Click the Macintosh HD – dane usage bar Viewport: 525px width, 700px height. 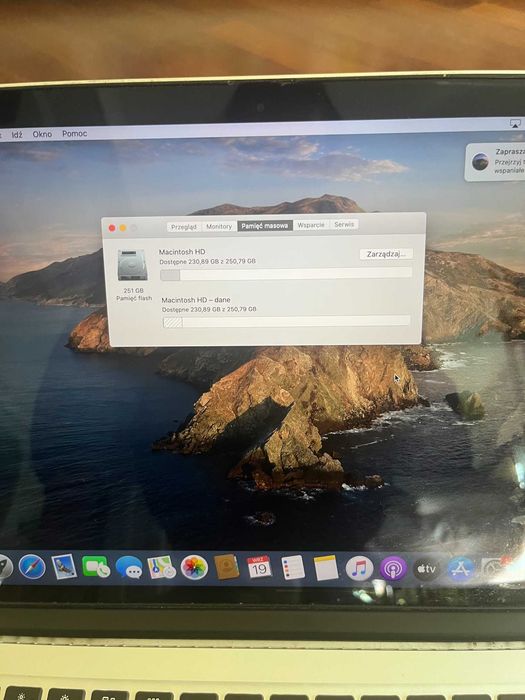coord(286,321)
